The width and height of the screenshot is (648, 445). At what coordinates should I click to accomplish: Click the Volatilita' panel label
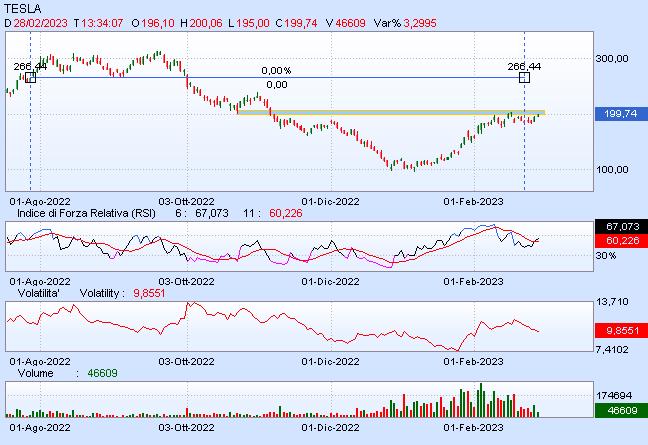[38, 293]
